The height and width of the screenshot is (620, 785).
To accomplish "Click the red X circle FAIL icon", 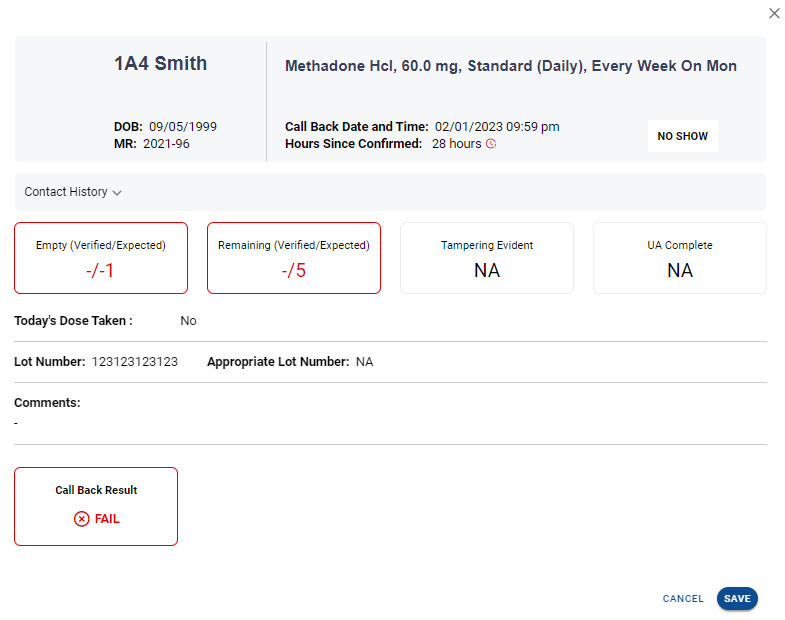I will tap(82, 519).
